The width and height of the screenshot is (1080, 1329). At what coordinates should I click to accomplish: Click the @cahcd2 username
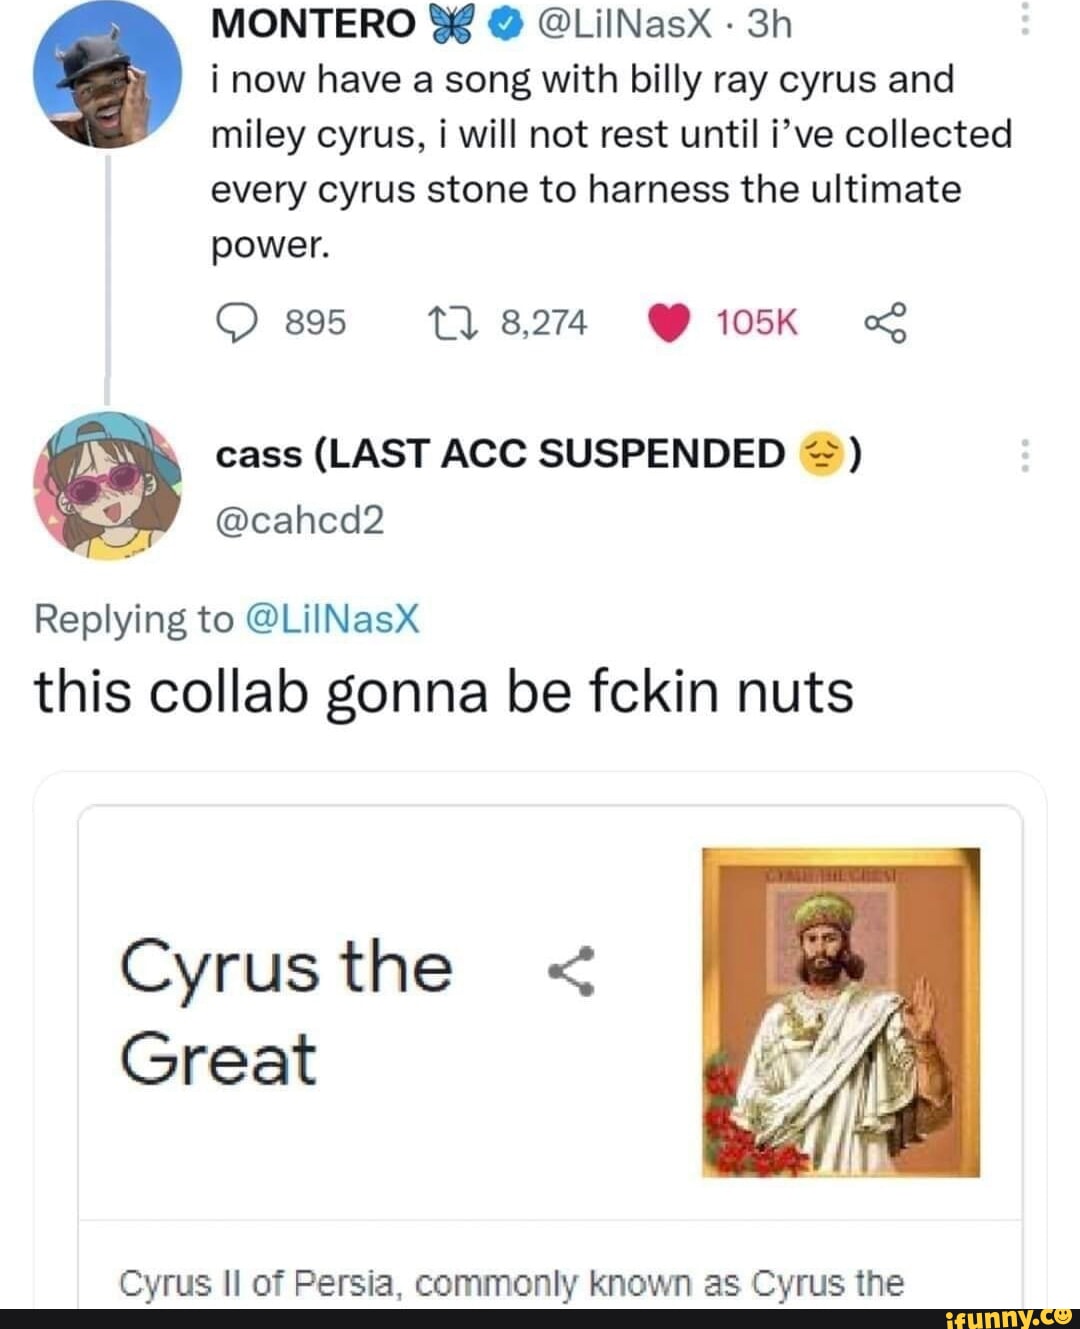click(300, 520)
